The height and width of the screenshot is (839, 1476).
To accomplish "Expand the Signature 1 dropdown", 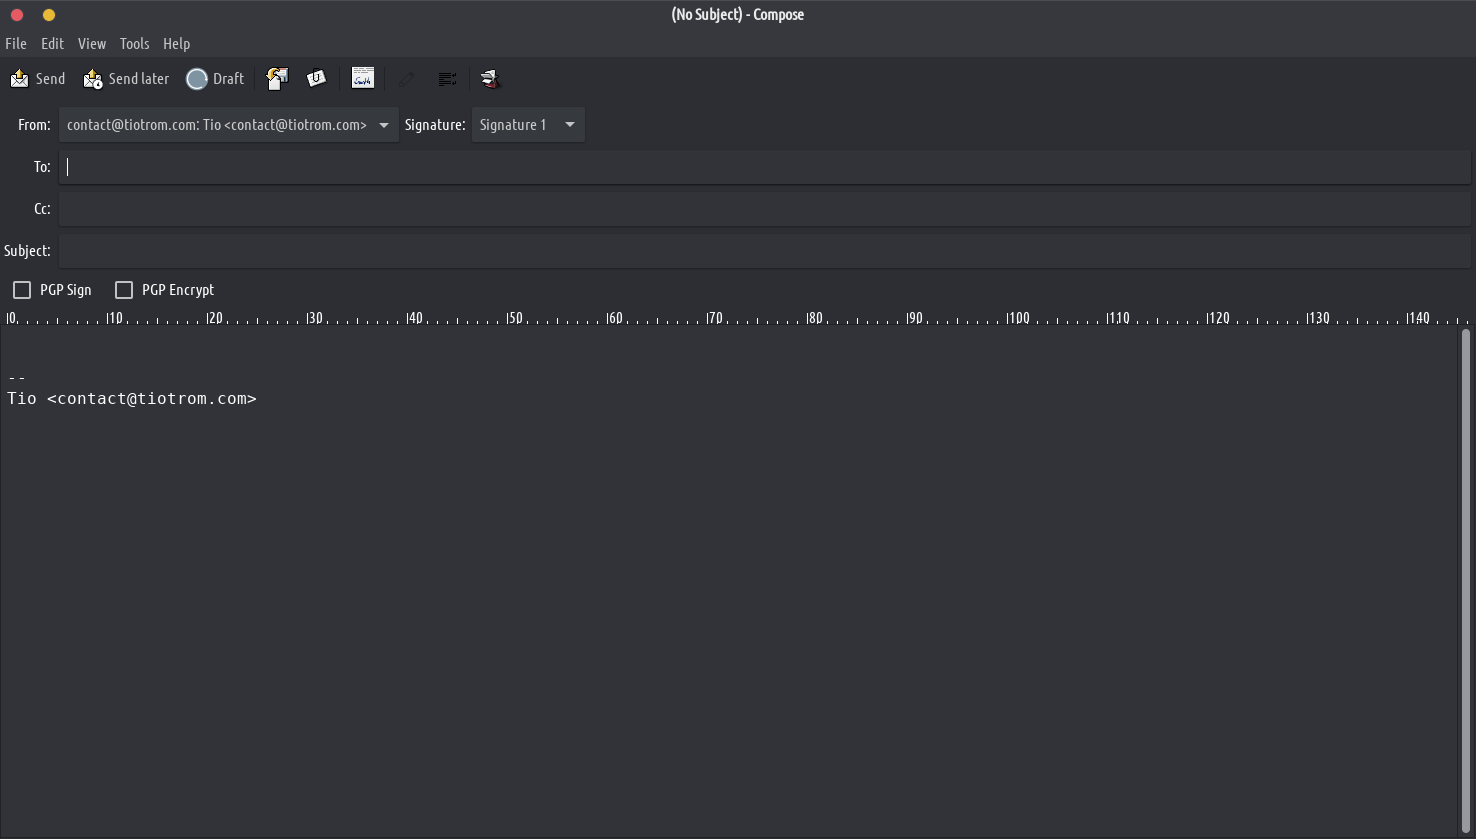I will click(x=527, y=125).
